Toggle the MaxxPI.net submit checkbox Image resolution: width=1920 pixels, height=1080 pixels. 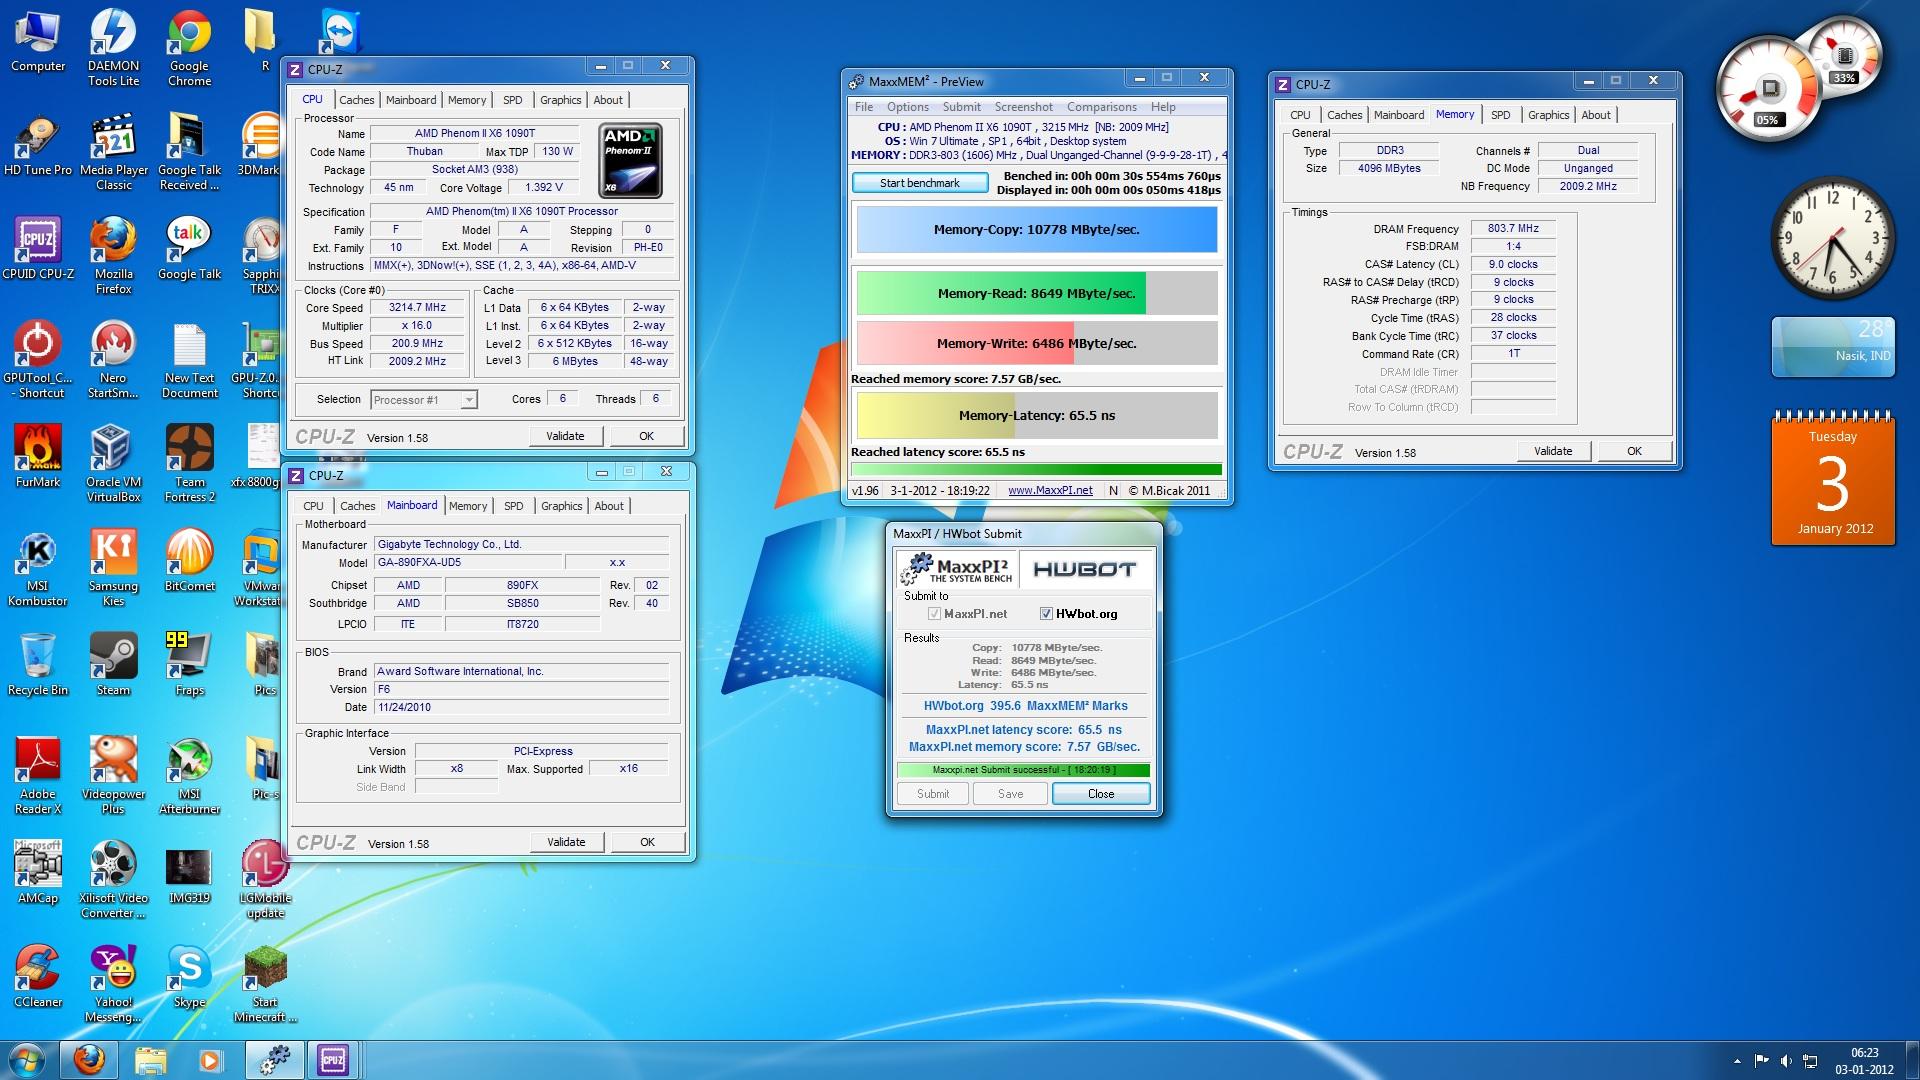point(934,614)
